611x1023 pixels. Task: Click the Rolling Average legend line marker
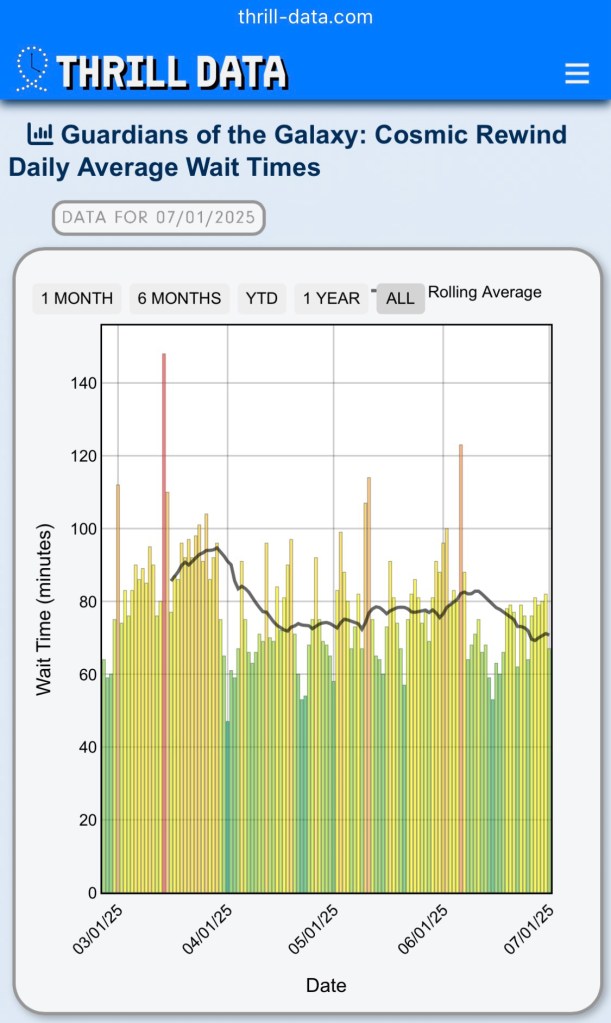coord(374,291)
